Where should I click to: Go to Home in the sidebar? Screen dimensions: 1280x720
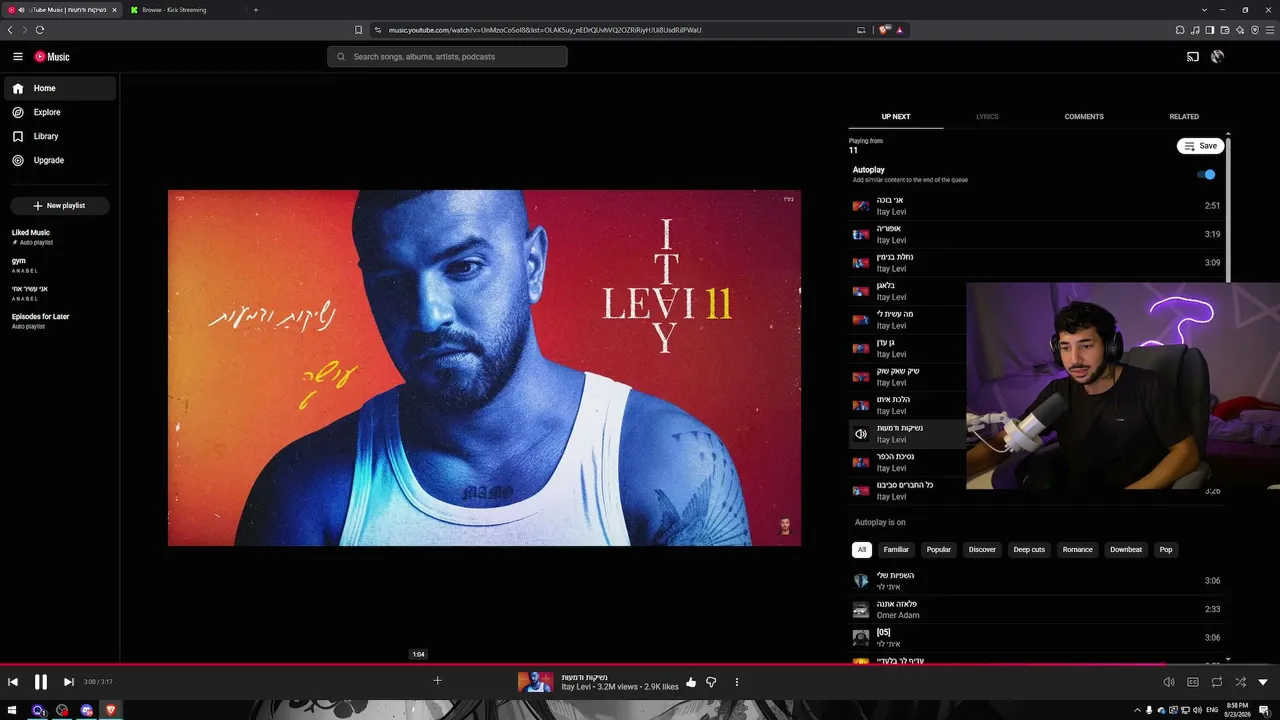[60, 88]
